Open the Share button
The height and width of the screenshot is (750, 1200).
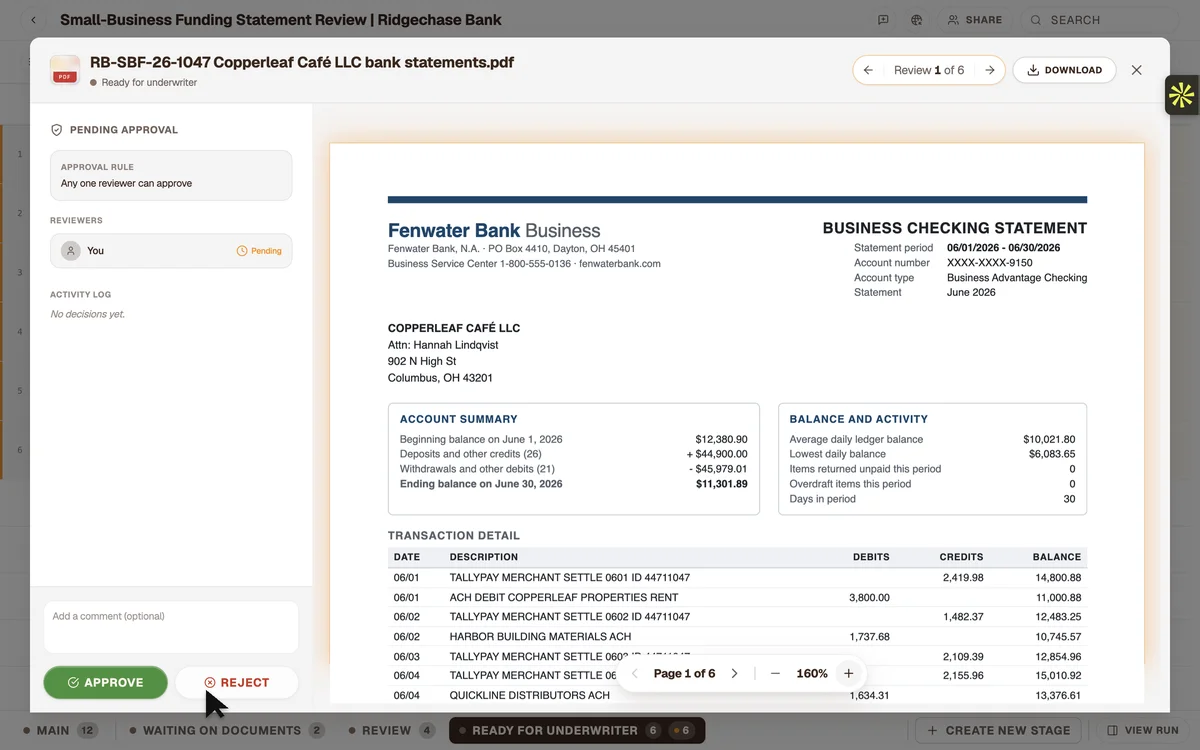pyautogui.click(x=975, y=20)
